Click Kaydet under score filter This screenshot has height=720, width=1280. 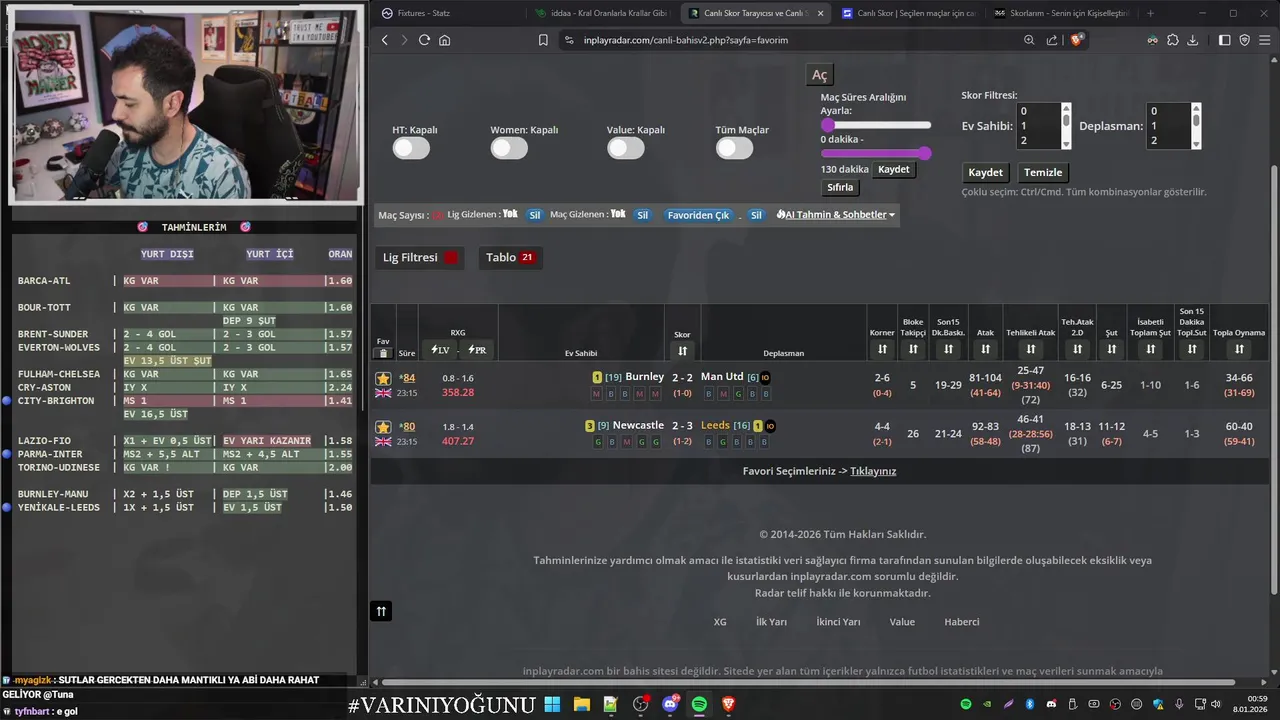[985, 173]
